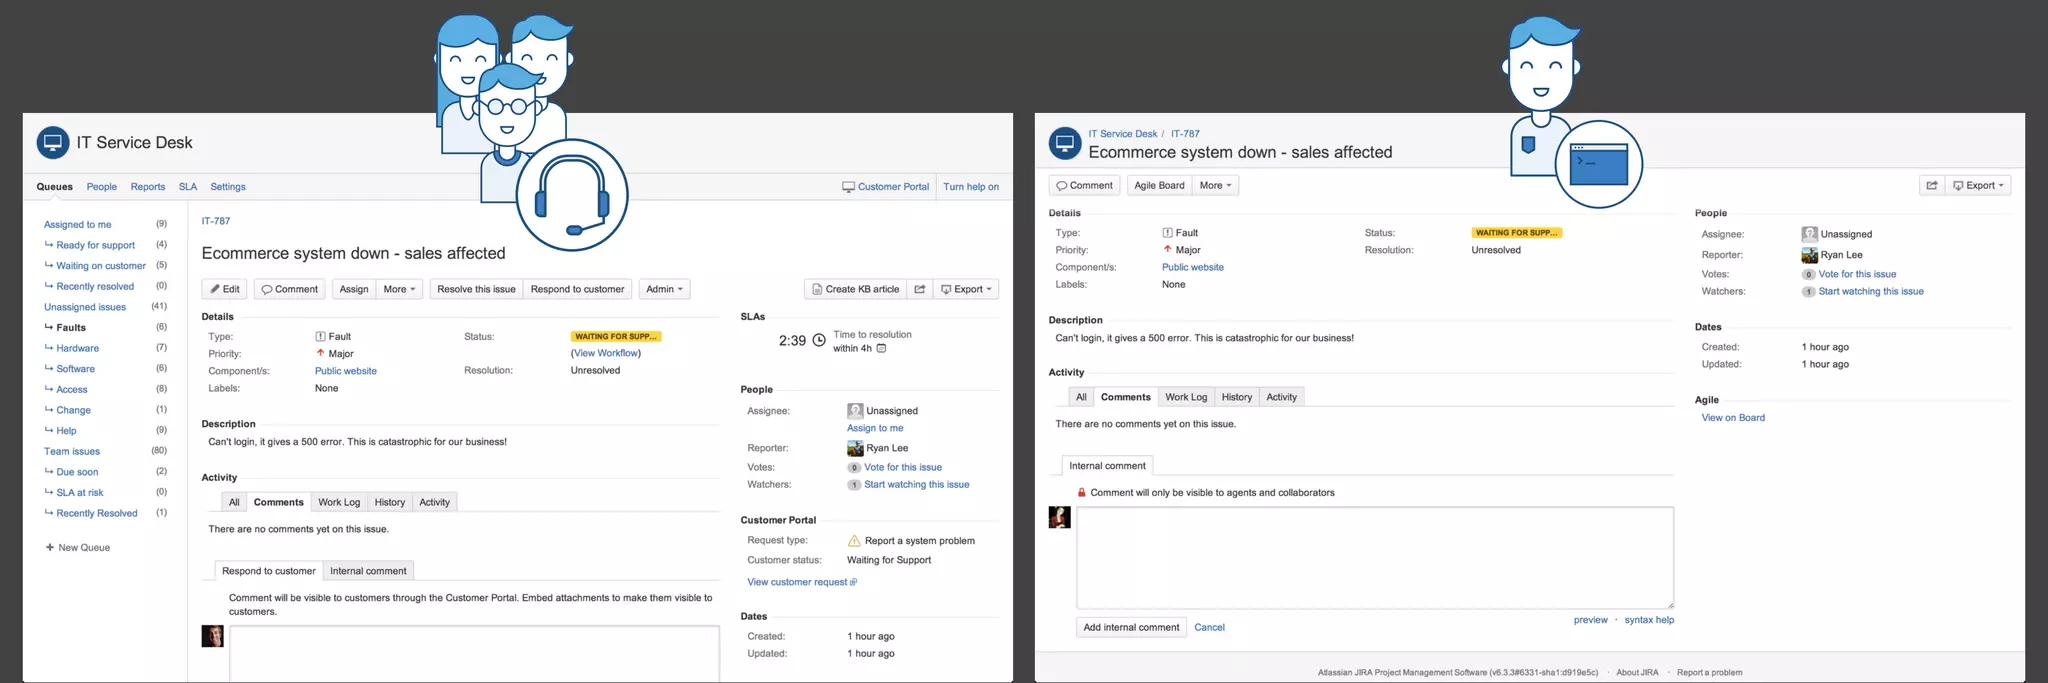
Task: Click the share icon beside Create KB article
Action: click(919, 289)
